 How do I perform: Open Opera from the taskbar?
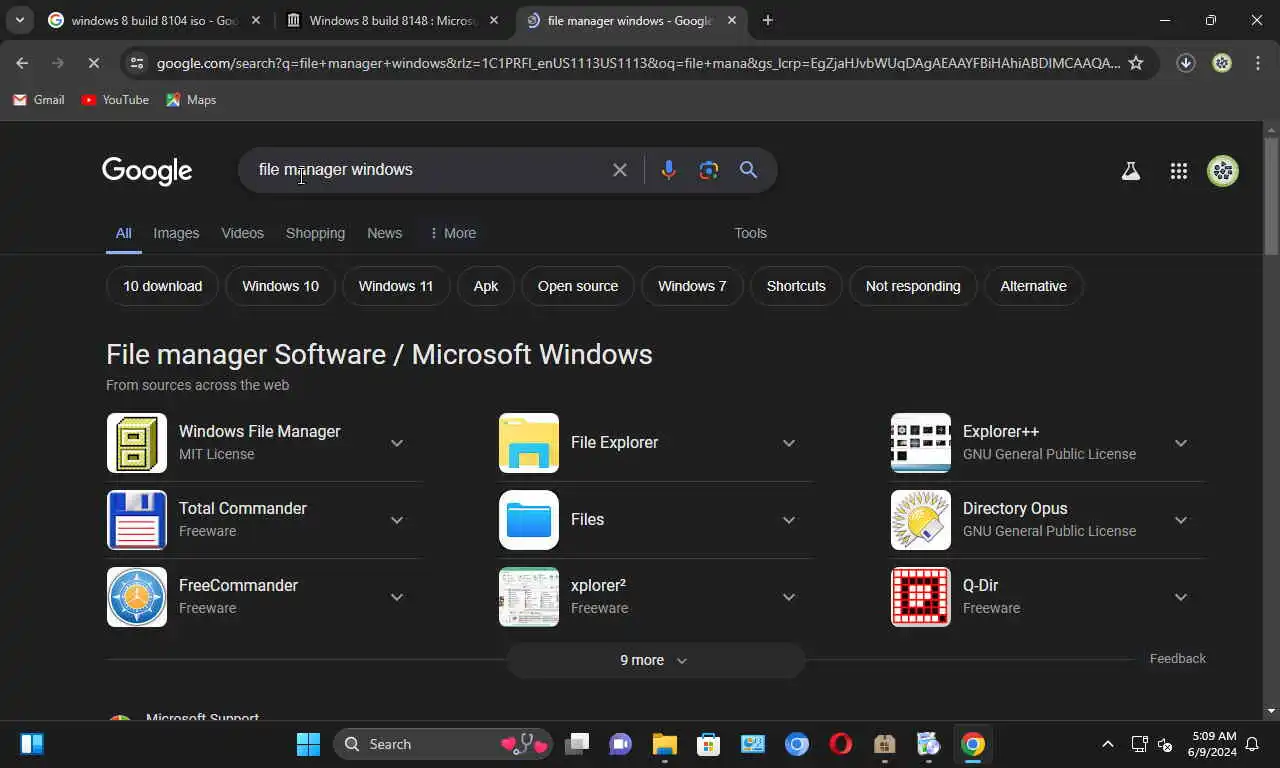(840, 744)
